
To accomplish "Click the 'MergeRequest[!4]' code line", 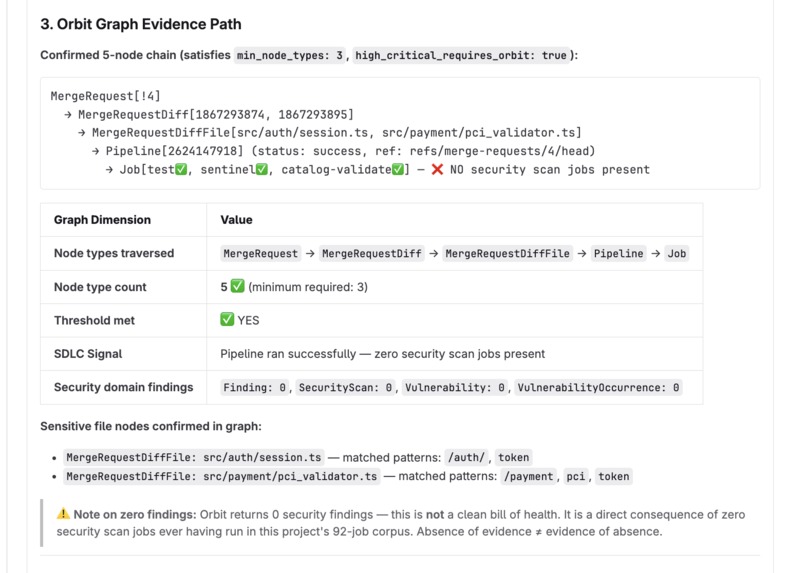I will tap(105, 96).
